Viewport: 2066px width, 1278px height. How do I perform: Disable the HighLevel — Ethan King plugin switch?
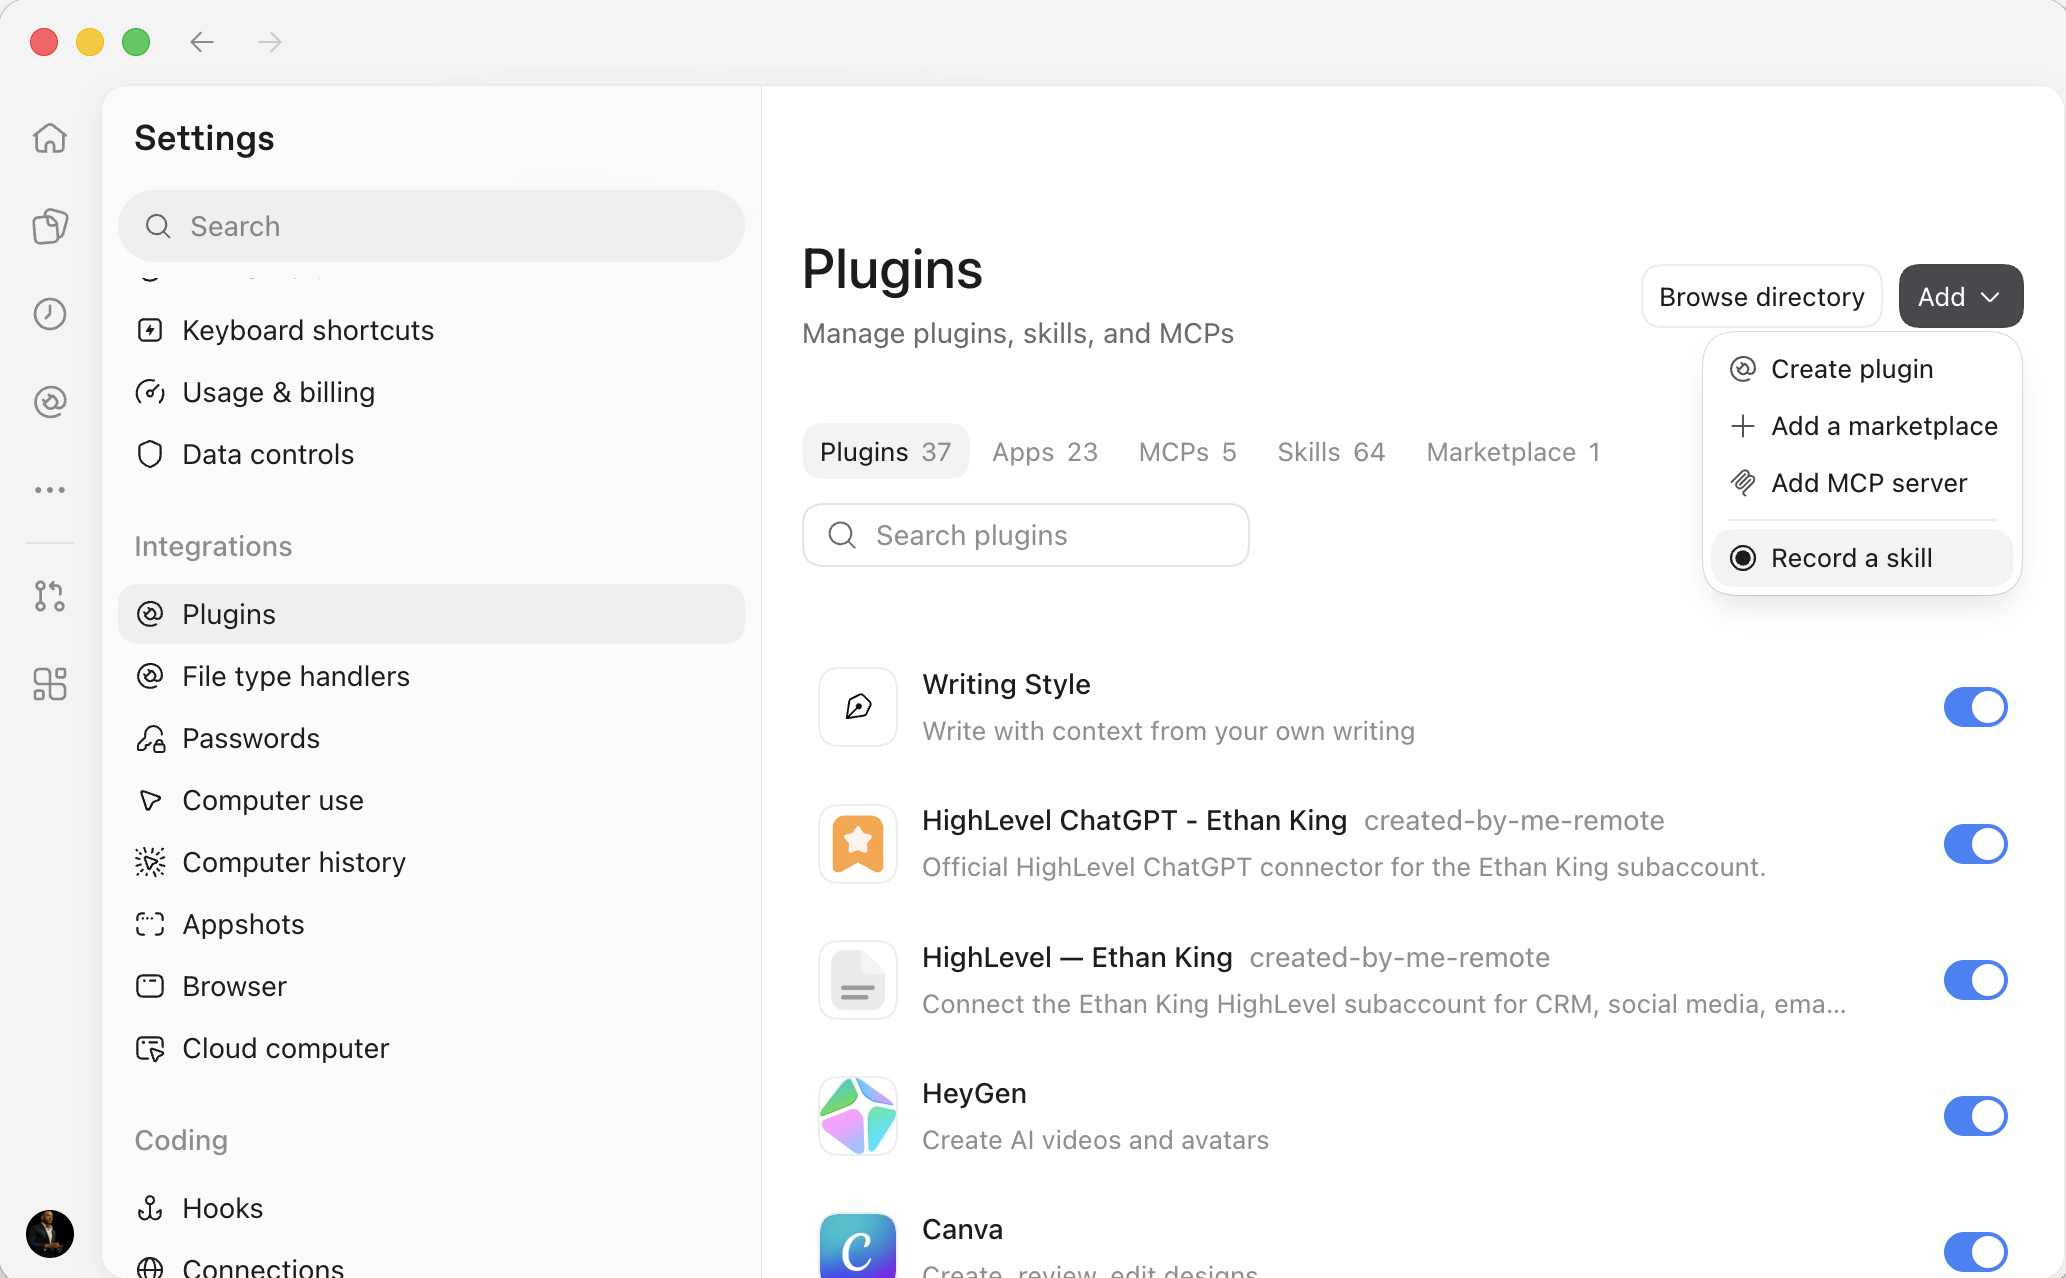coord(1976,980)
